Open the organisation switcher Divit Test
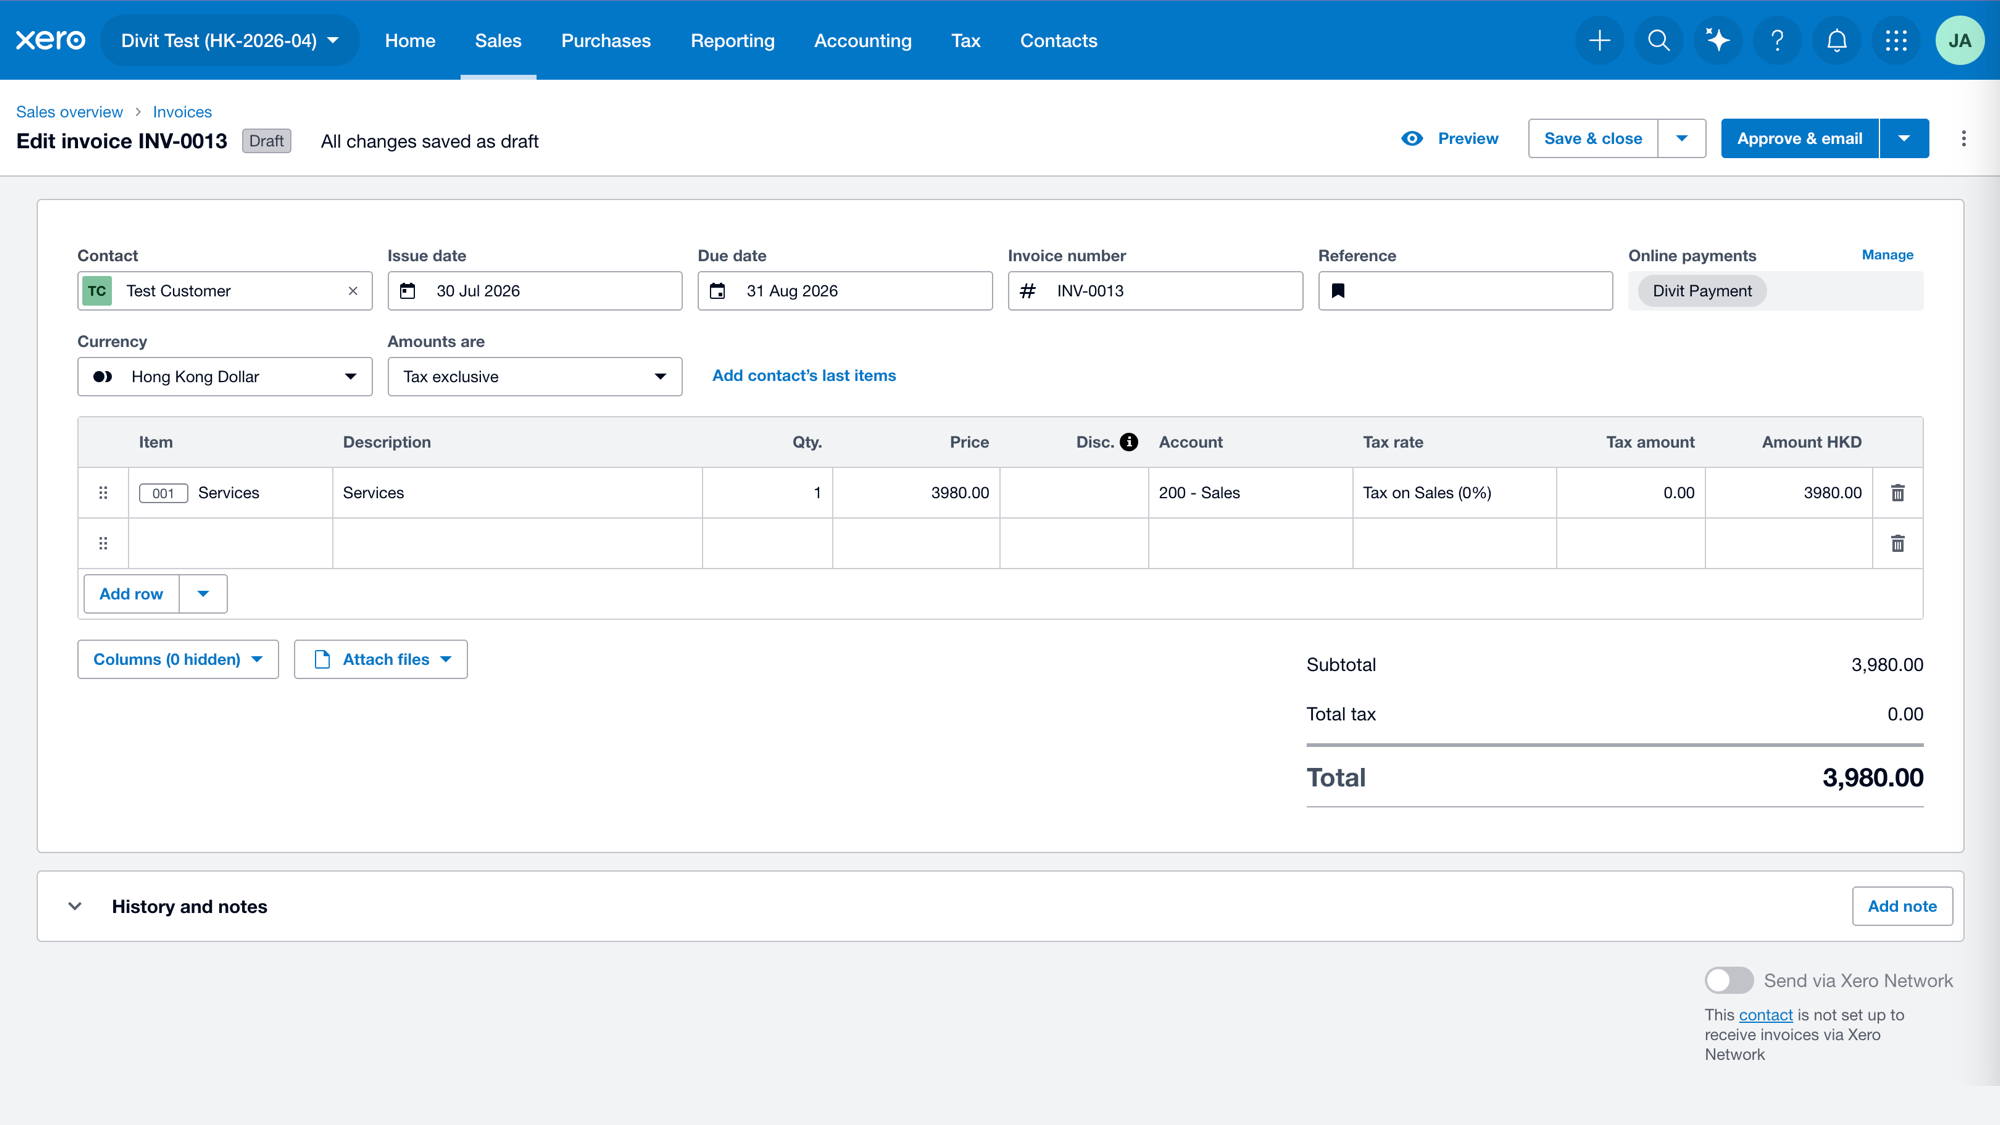Viewport: 2000px width, 1125px height. (230, 40)
